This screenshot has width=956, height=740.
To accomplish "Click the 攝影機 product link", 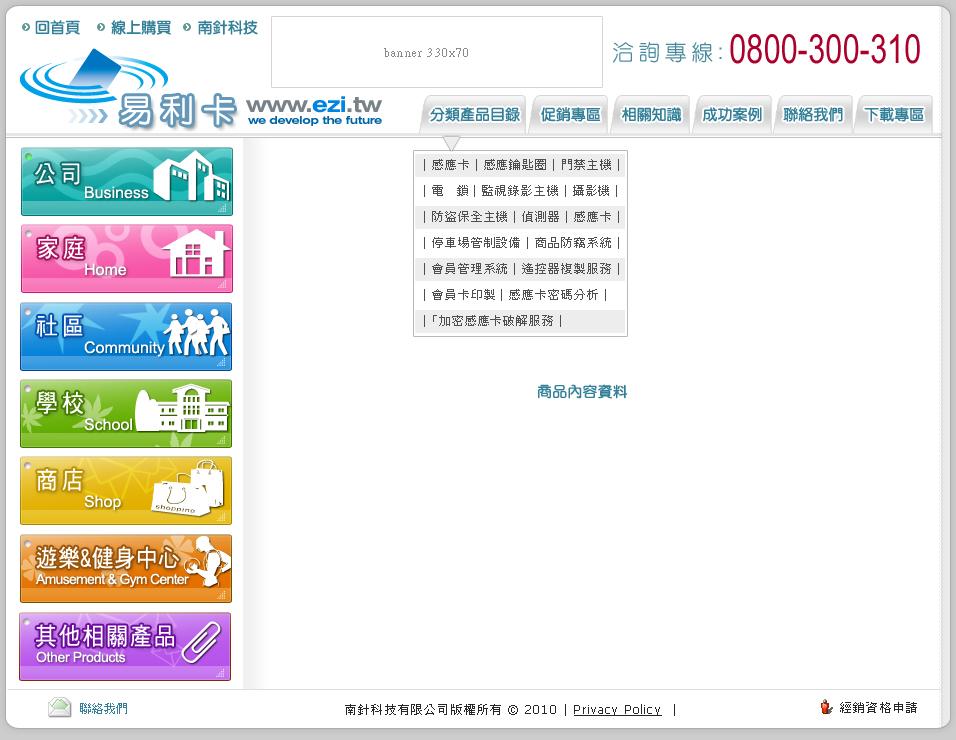I will point(591,191).
